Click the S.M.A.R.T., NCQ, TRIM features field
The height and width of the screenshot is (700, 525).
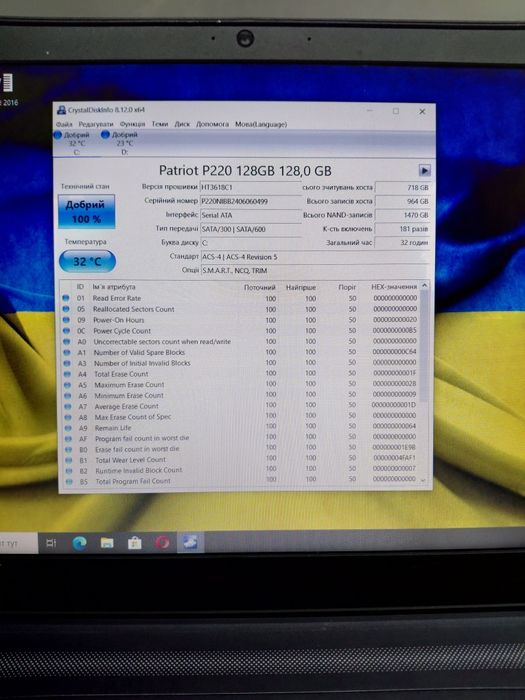point(315,271)
